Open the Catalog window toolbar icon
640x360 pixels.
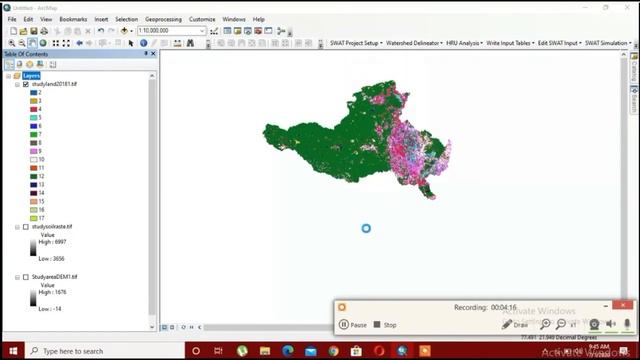pyautogui.click(x=238, y=31)
